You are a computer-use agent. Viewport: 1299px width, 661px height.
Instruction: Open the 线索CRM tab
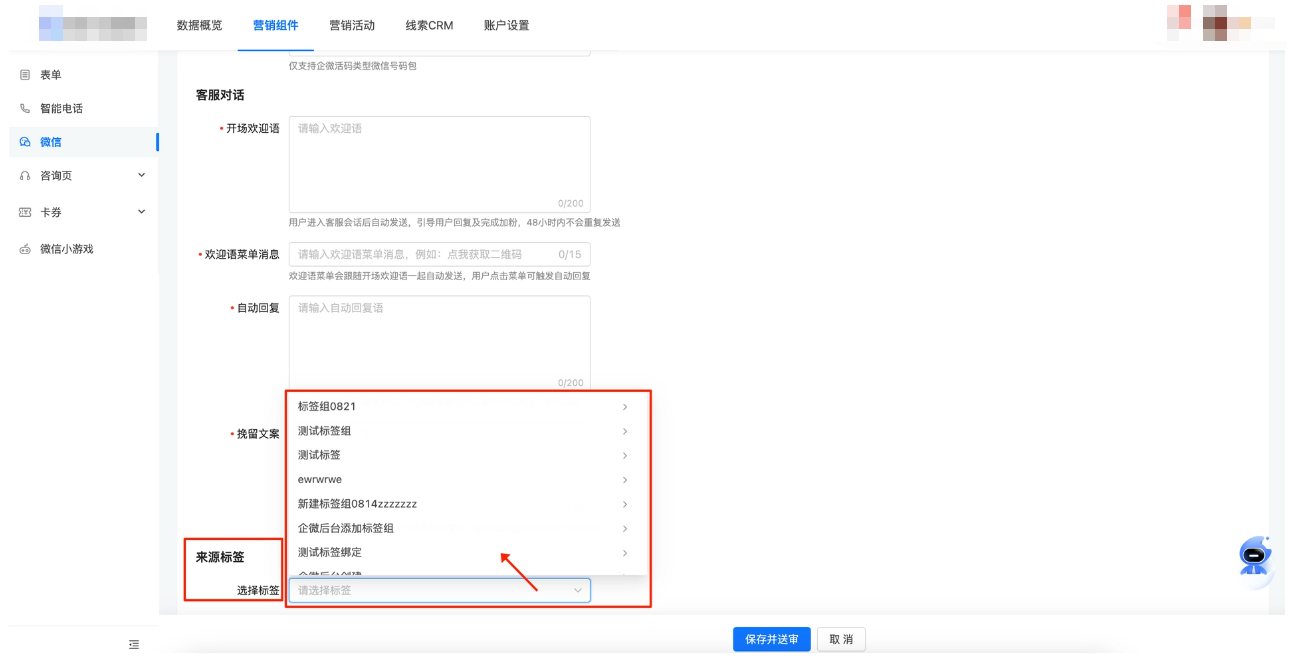pos(429,25)
